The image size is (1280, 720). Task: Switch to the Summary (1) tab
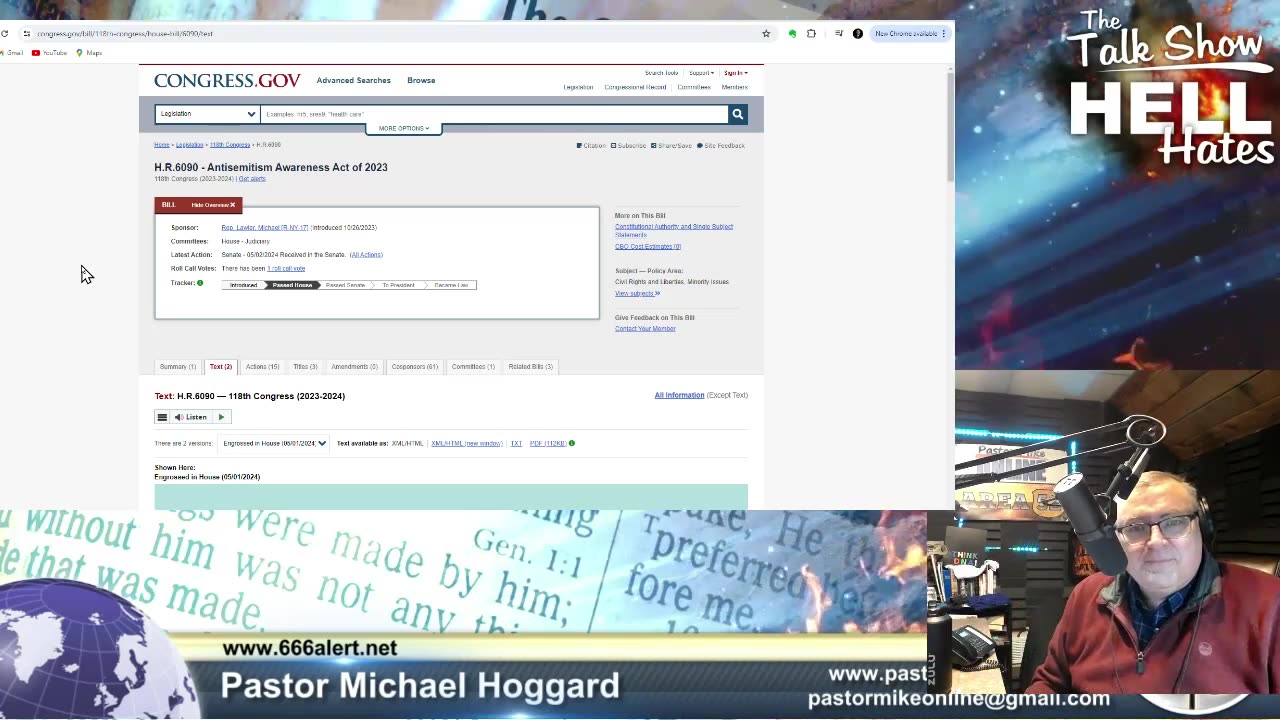click(178, 367)
